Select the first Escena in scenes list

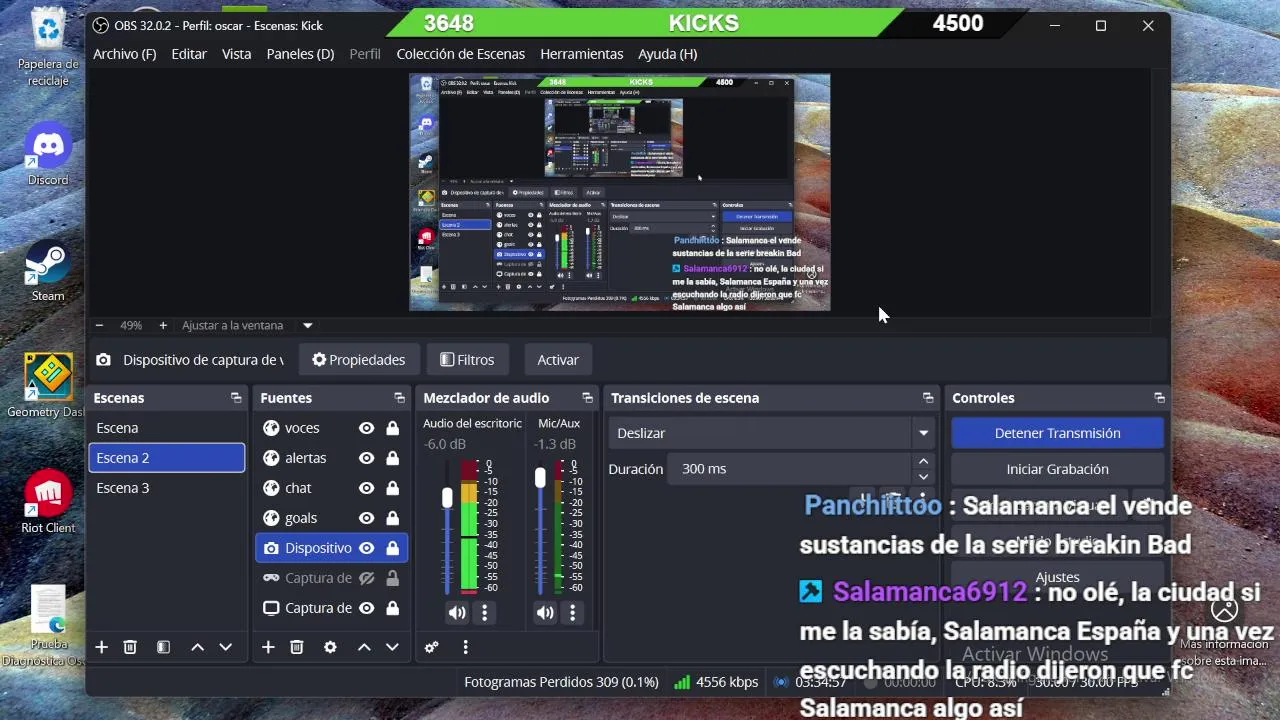click(166, 428)
